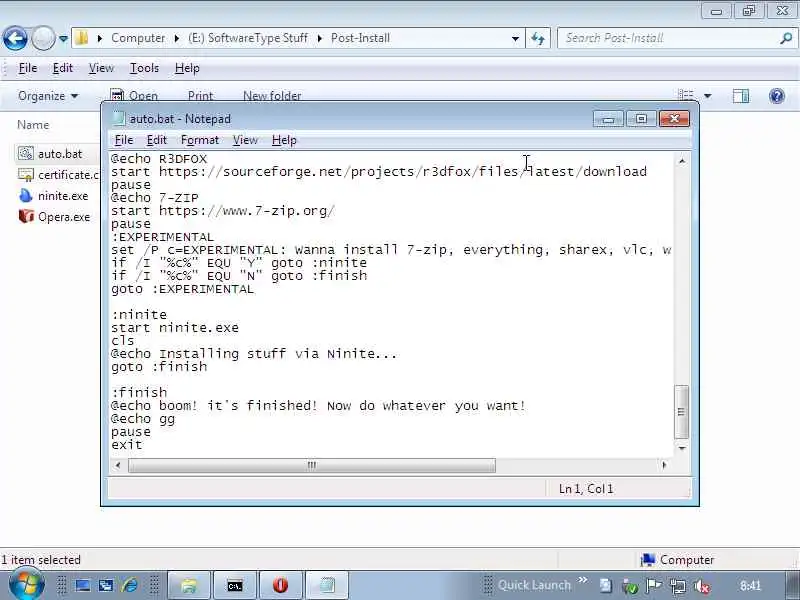
Task: Expand Quick Launch toolbar chevron
Action: 583,580
